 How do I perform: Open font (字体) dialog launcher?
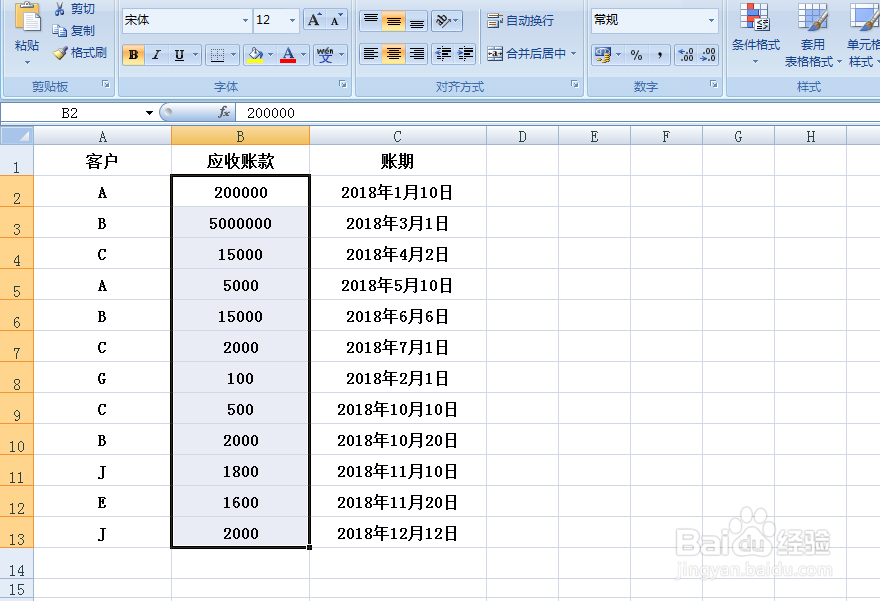342,84
